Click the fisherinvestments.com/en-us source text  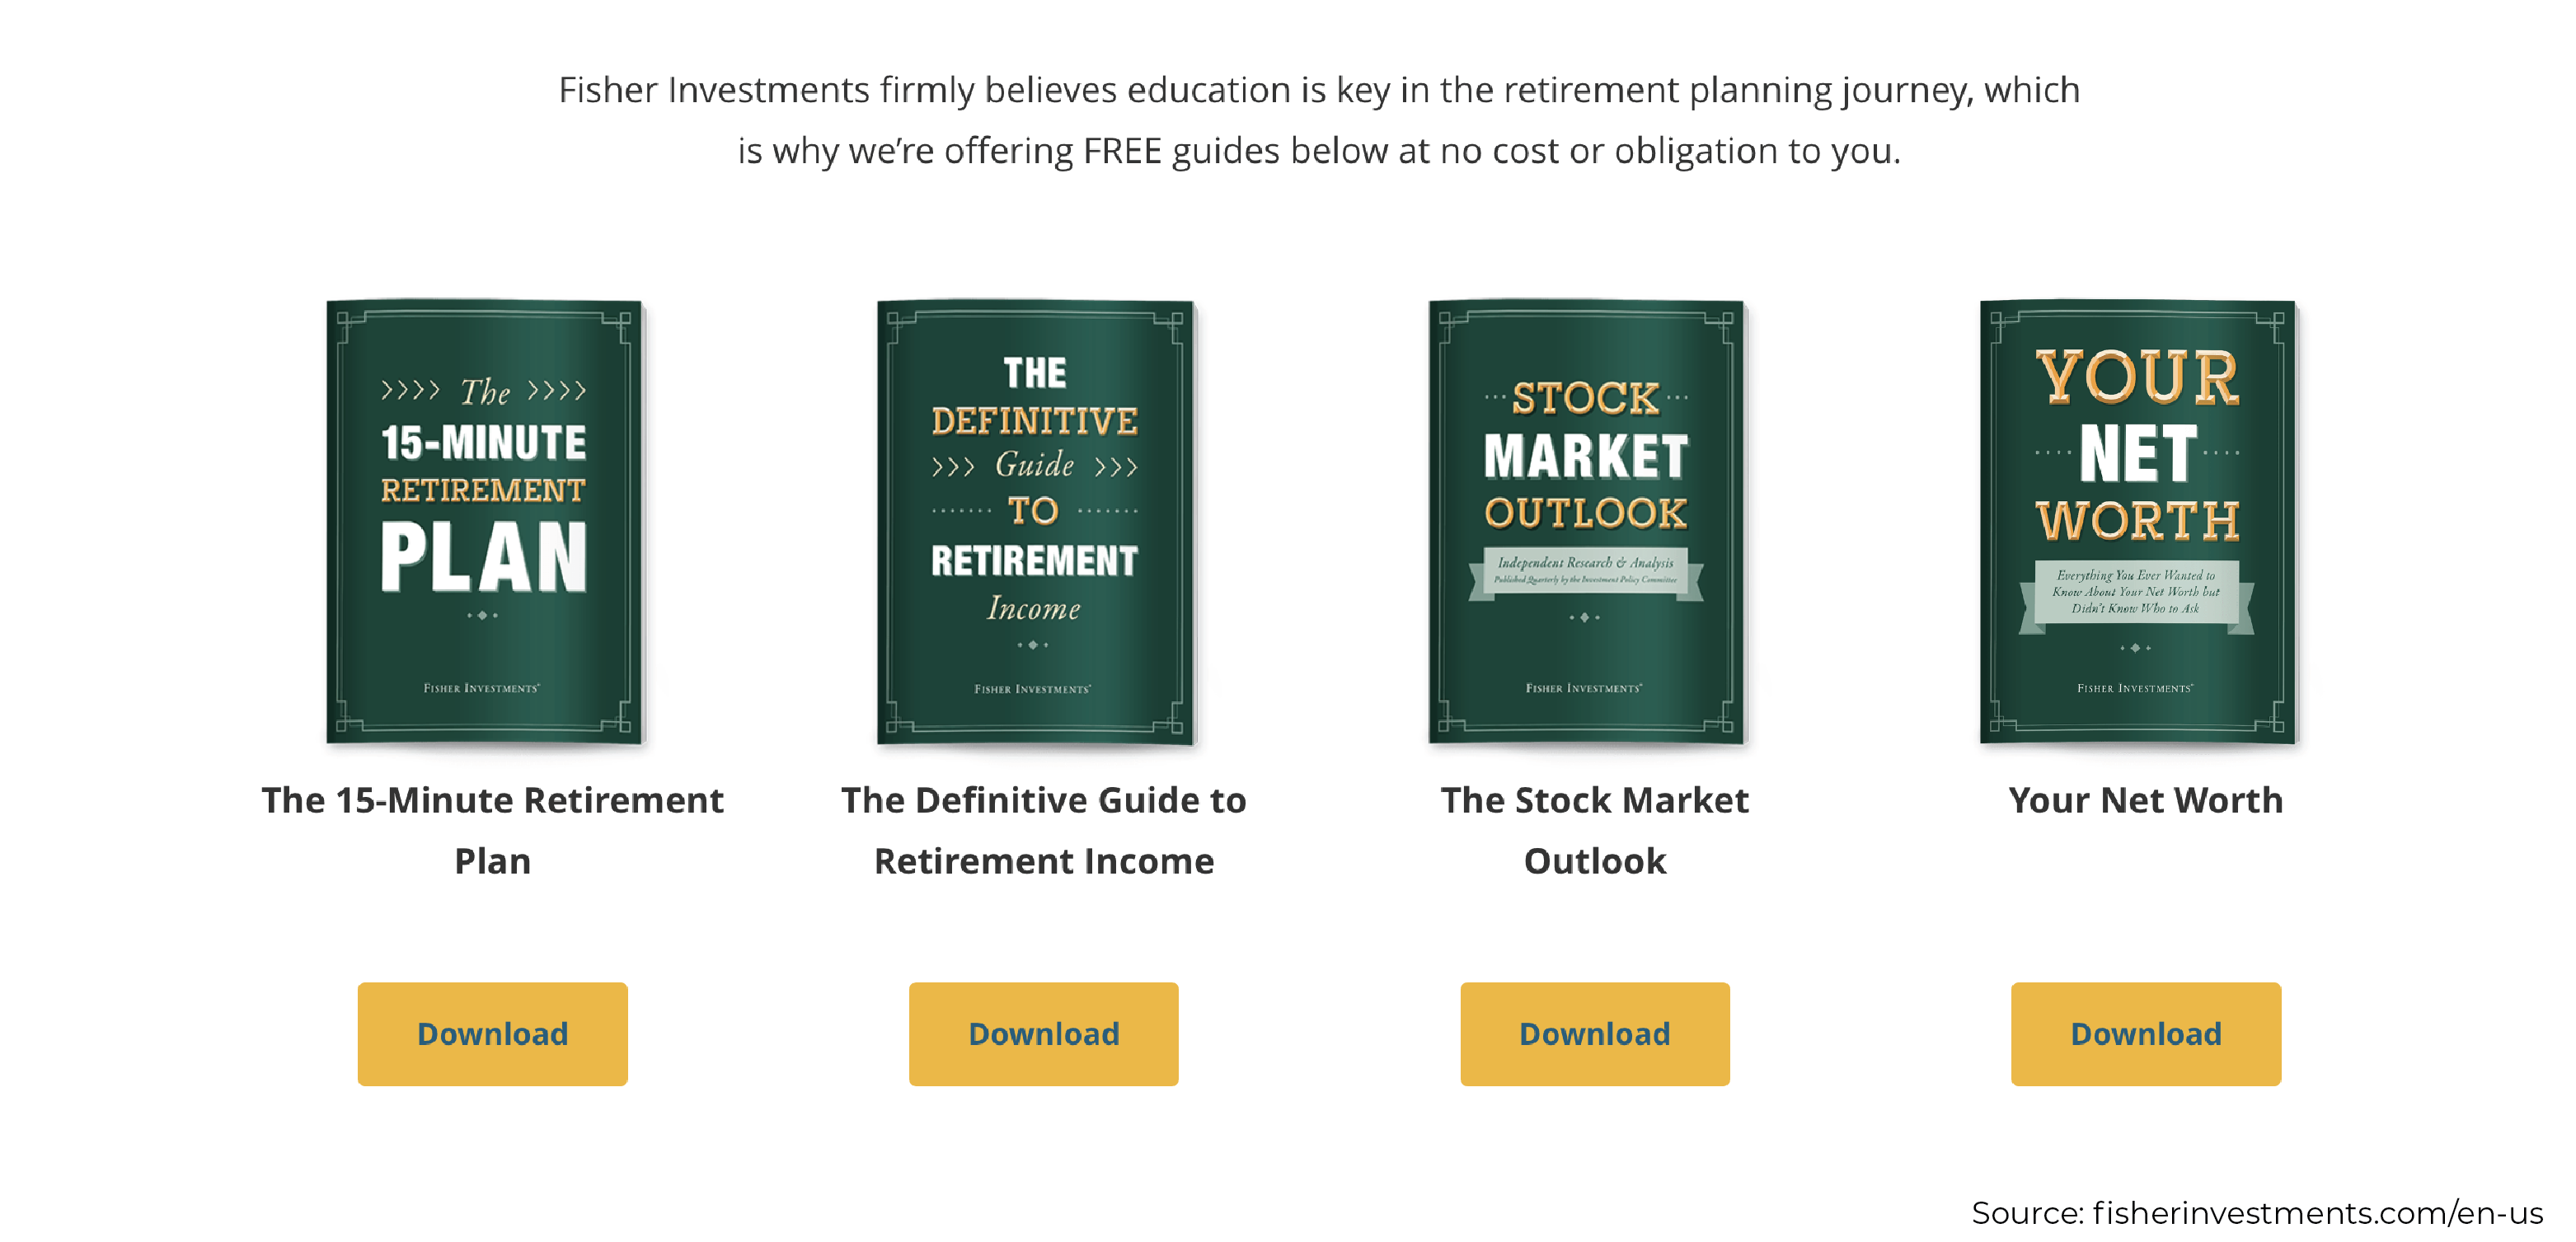2318,1213
